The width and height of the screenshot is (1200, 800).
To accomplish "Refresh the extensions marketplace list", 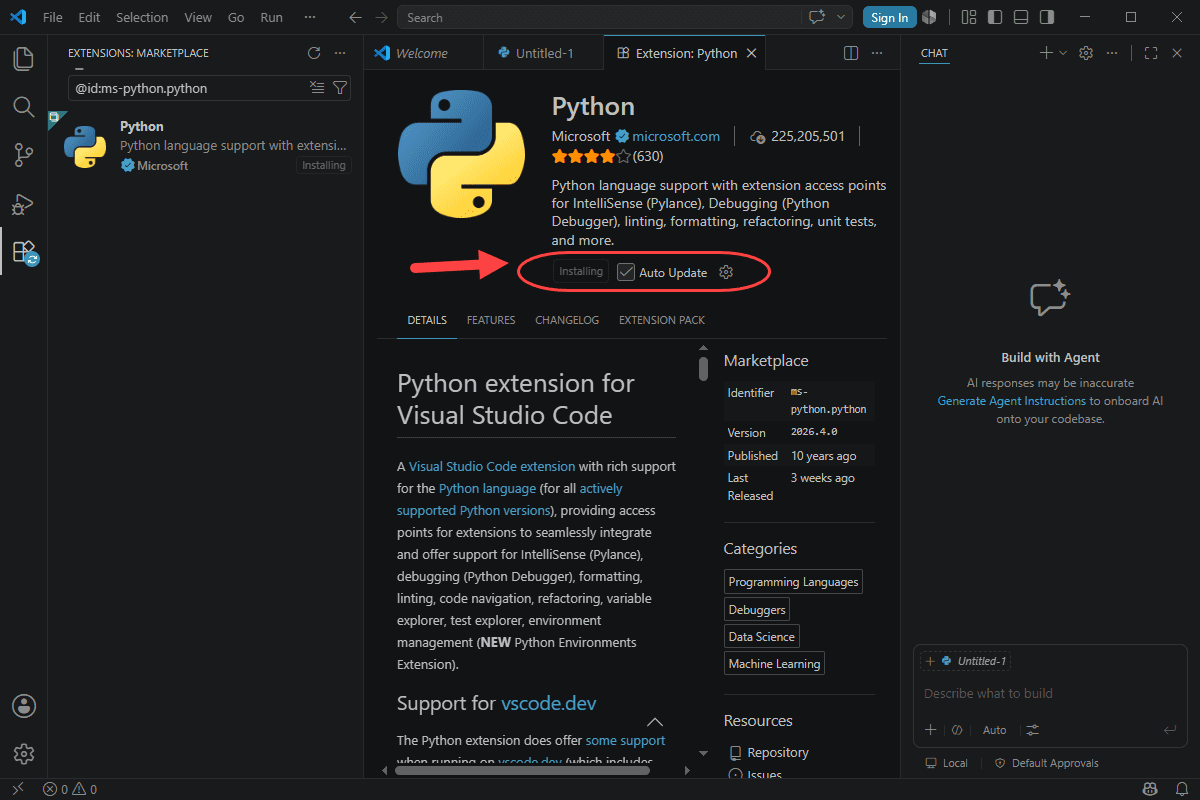I will click(314, 53).
